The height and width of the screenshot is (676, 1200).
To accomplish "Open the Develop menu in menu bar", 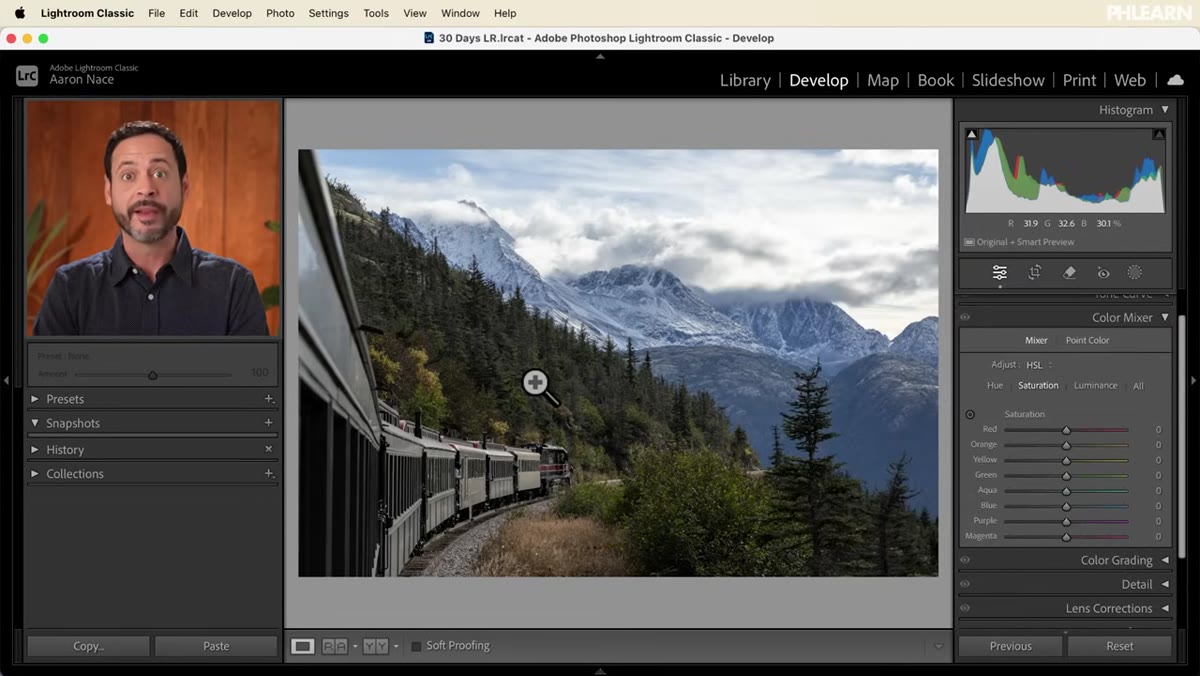I will coord(232,13).
